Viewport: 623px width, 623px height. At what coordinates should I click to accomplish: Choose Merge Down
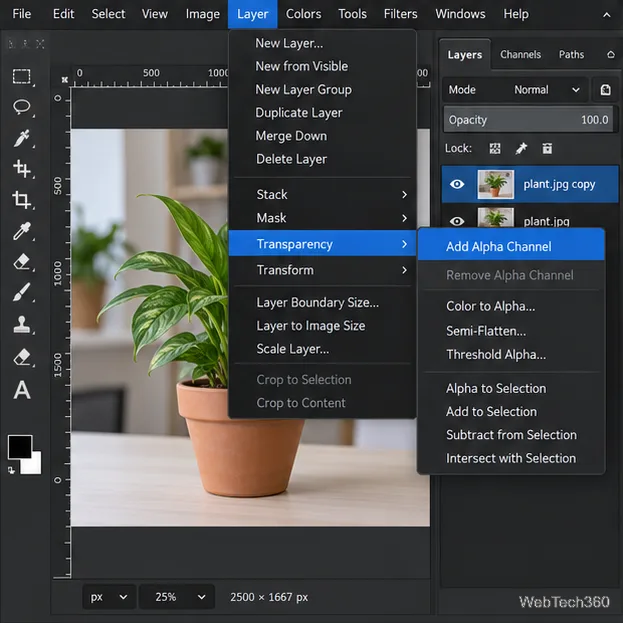pyautogui.click(x=322, y=136)
